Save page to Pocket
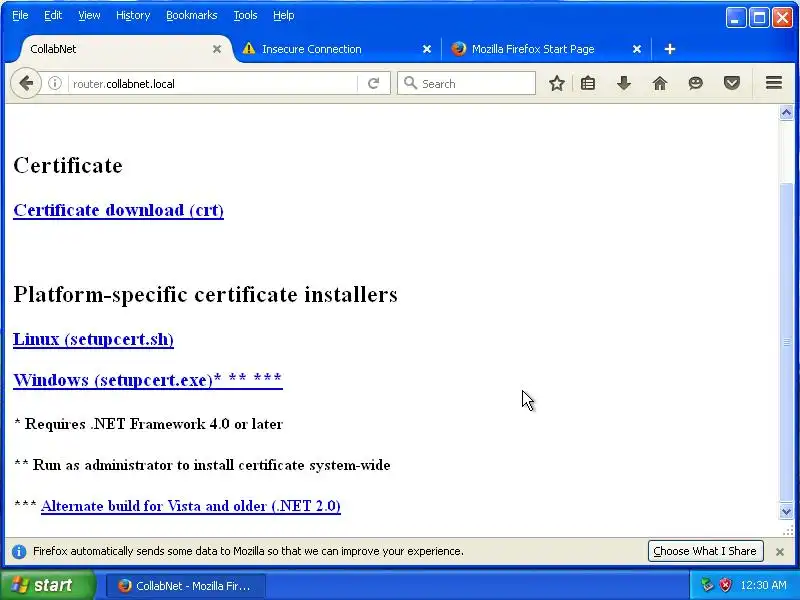Image resolution: width=800 pixels, height=600 pixels. pyautogui.click(x=732, y=83)
